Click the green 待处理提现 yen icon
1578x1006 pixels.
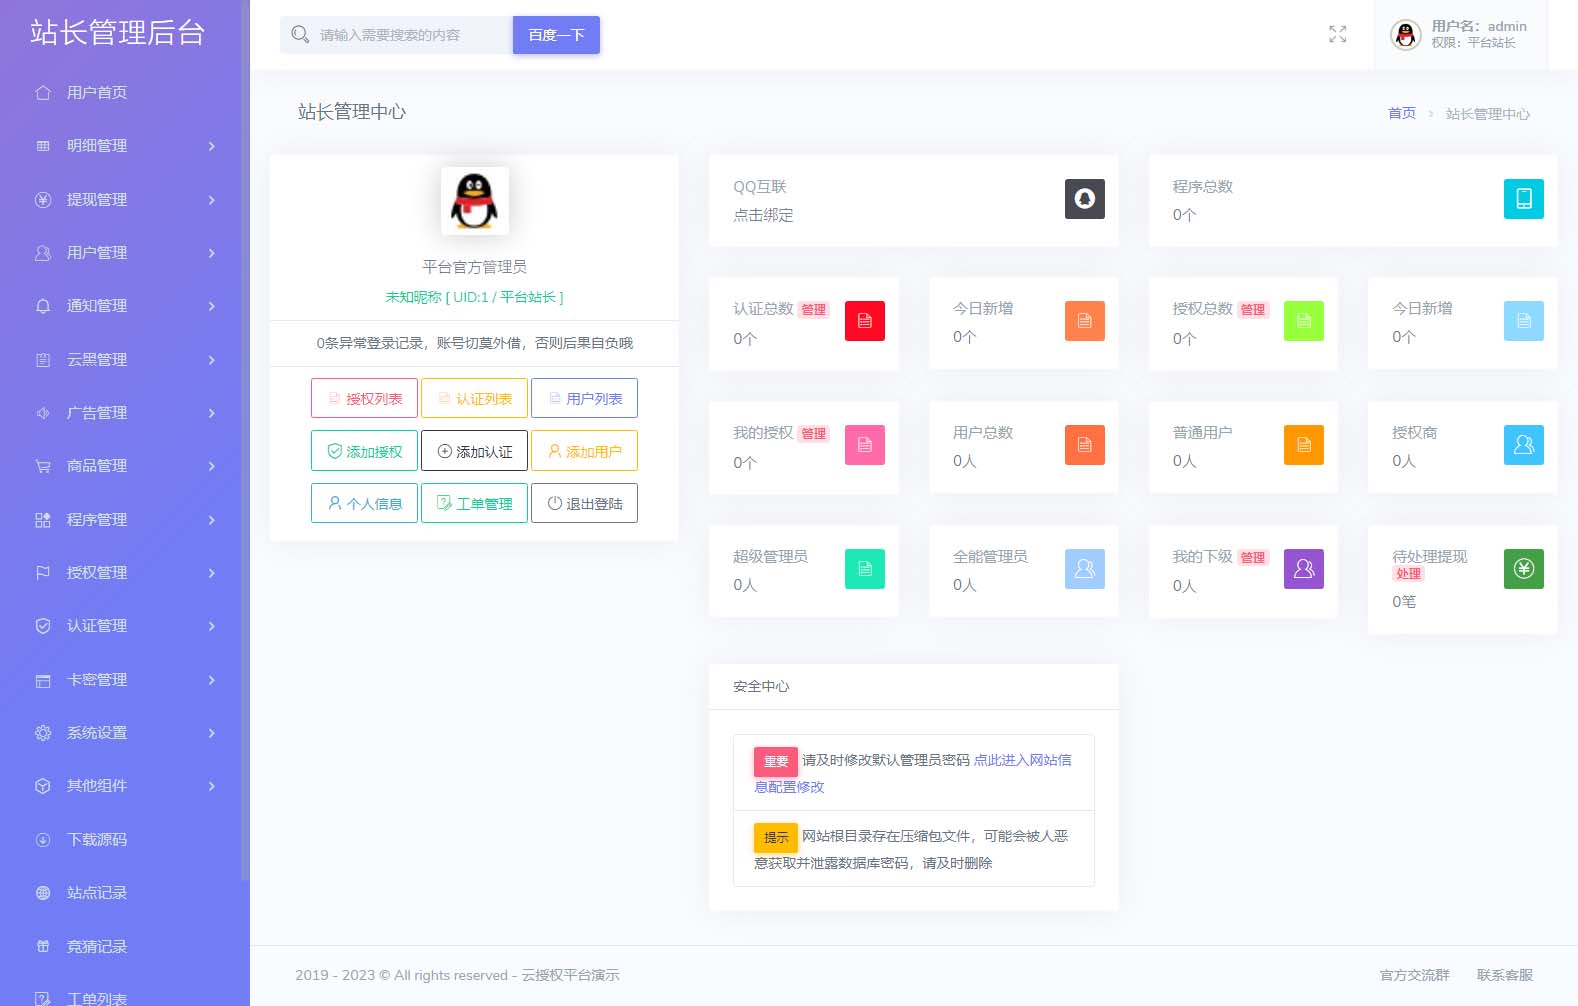(x=1523, y=569)
